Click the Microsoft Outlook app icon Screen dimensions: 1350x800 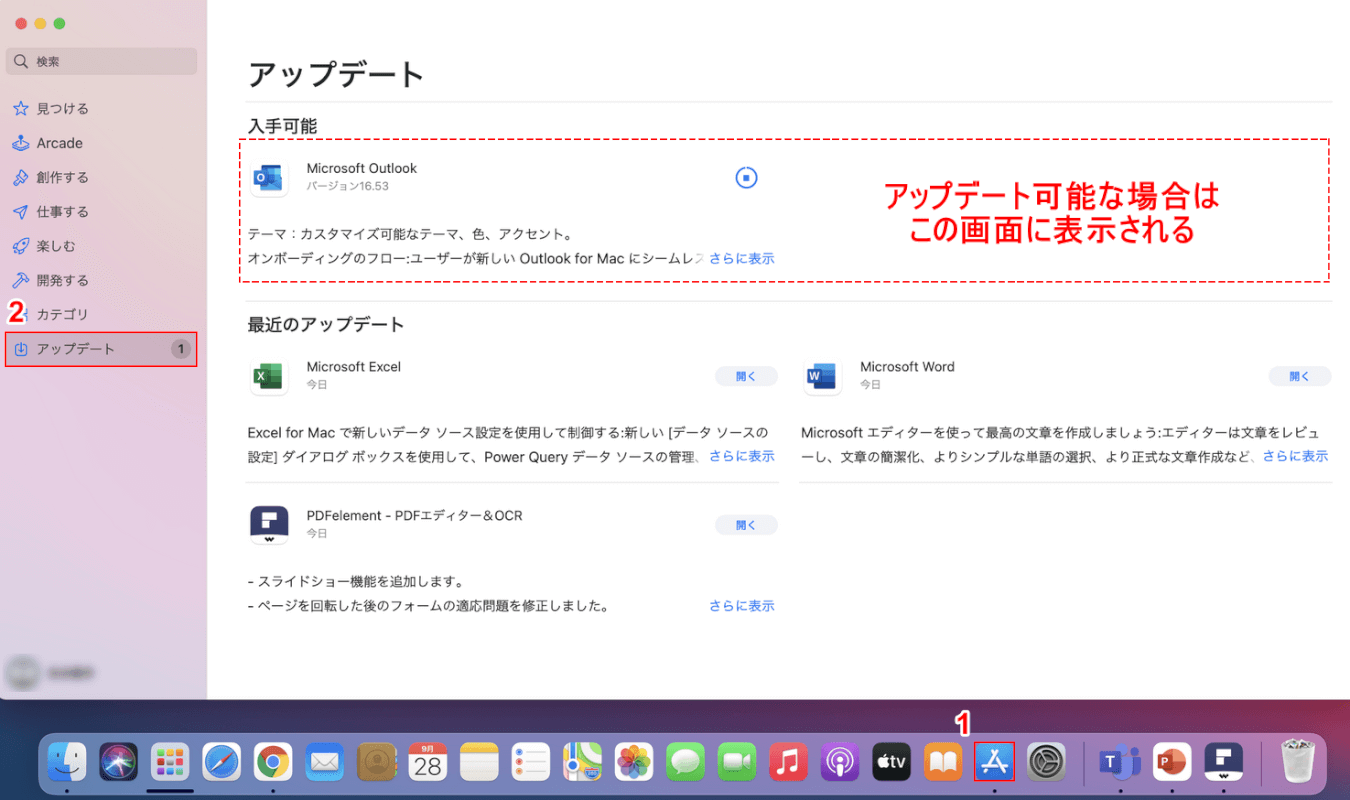(x=269, y=177)
